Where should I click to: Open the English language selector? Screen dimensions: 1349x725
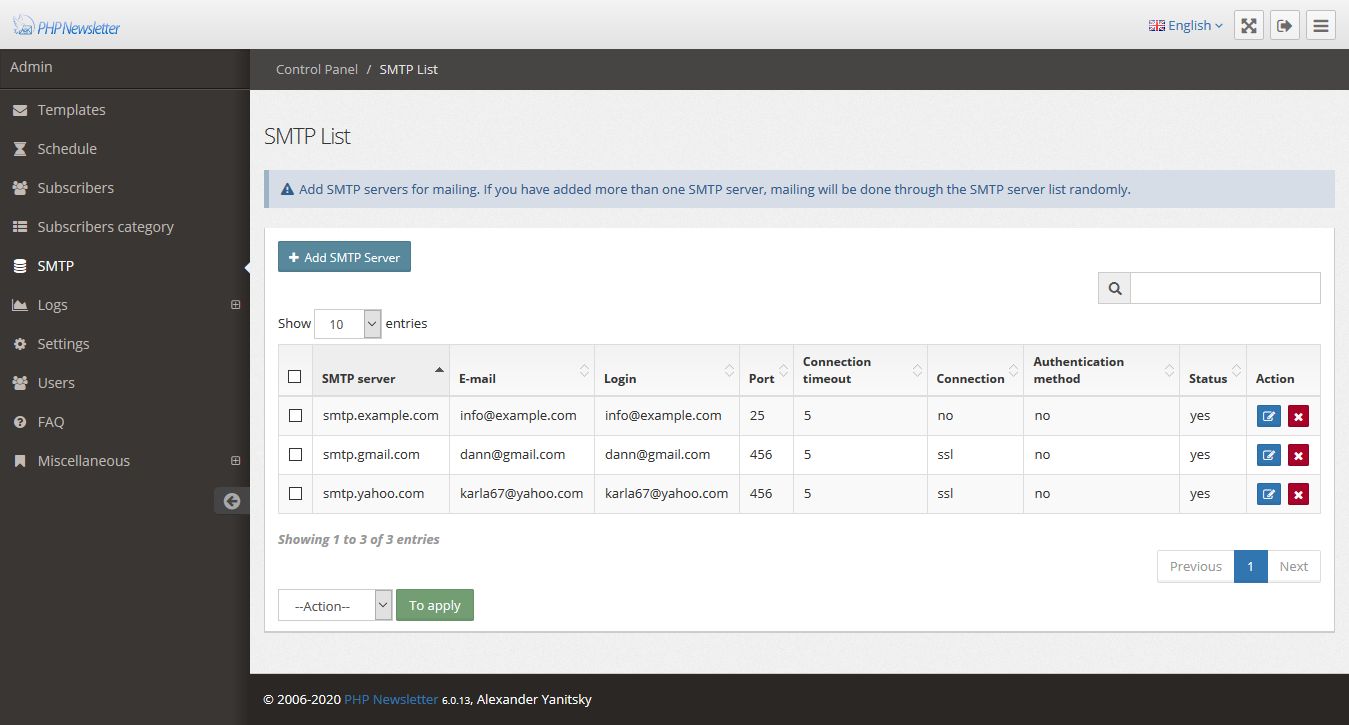1186,25
